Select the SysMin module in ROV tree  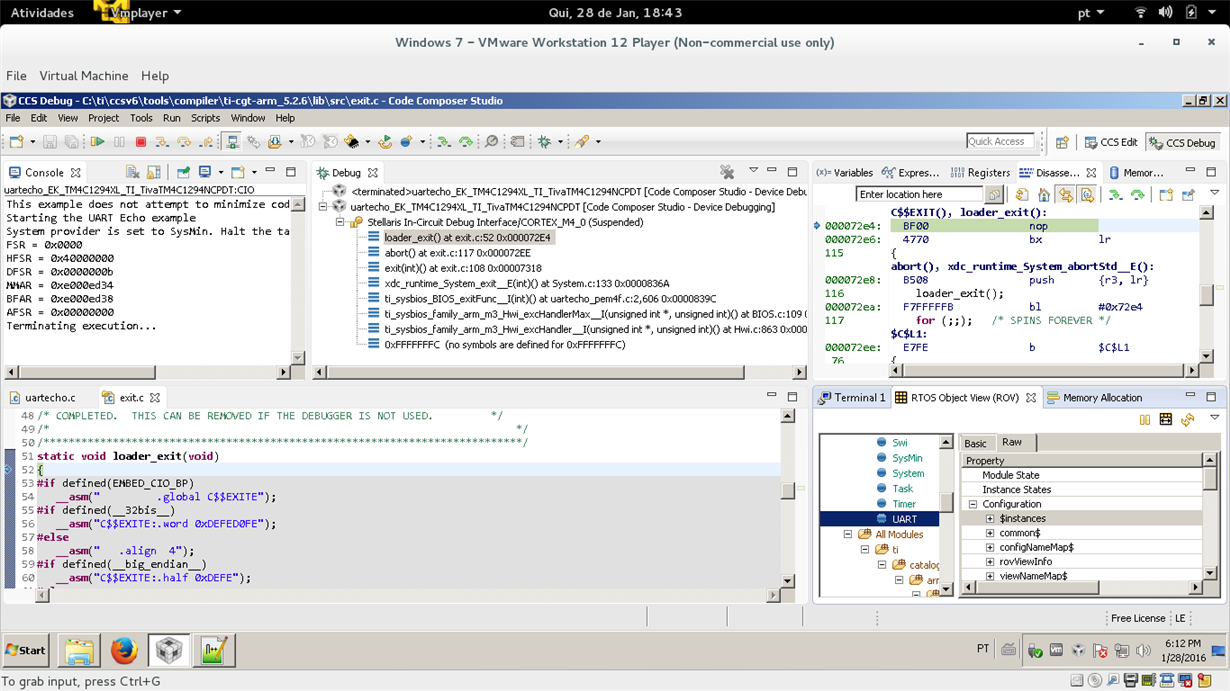pyautogui.click(x=906, y=458)
